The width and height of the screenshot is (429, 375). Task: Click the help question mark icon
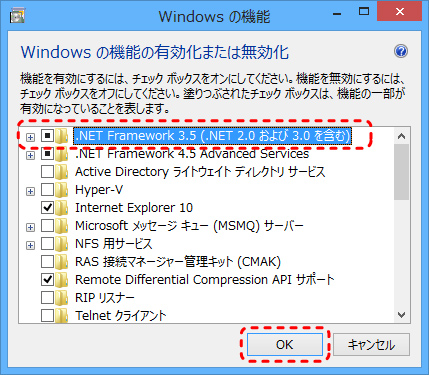401,51
